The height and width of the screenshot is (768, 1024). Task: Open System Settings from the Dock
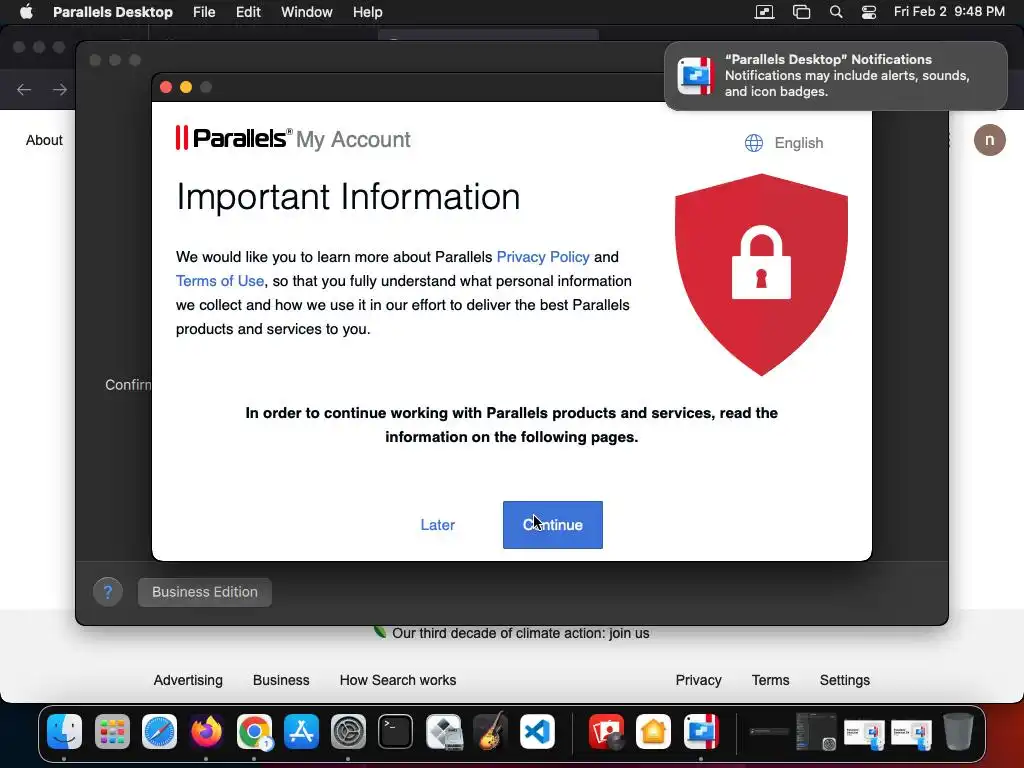tap(348, 731)
